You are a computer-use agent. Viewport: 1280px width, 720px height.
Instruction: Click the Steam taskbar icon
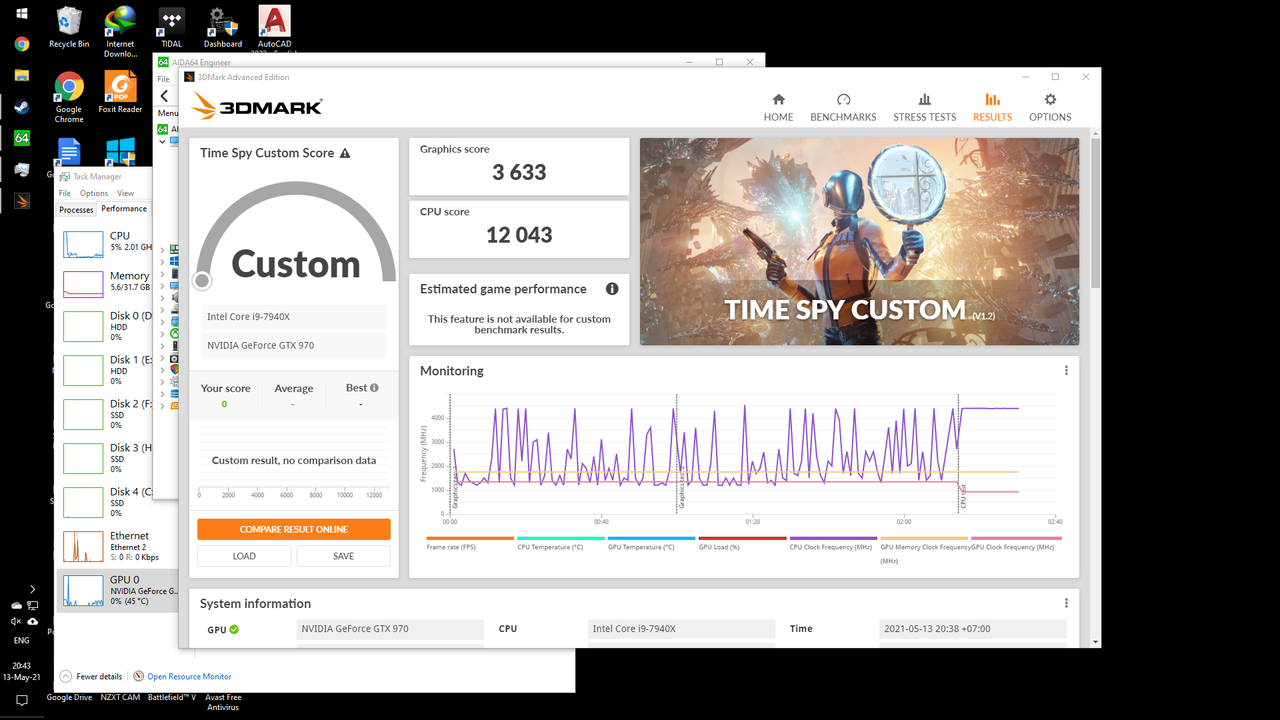coord(21,107)
